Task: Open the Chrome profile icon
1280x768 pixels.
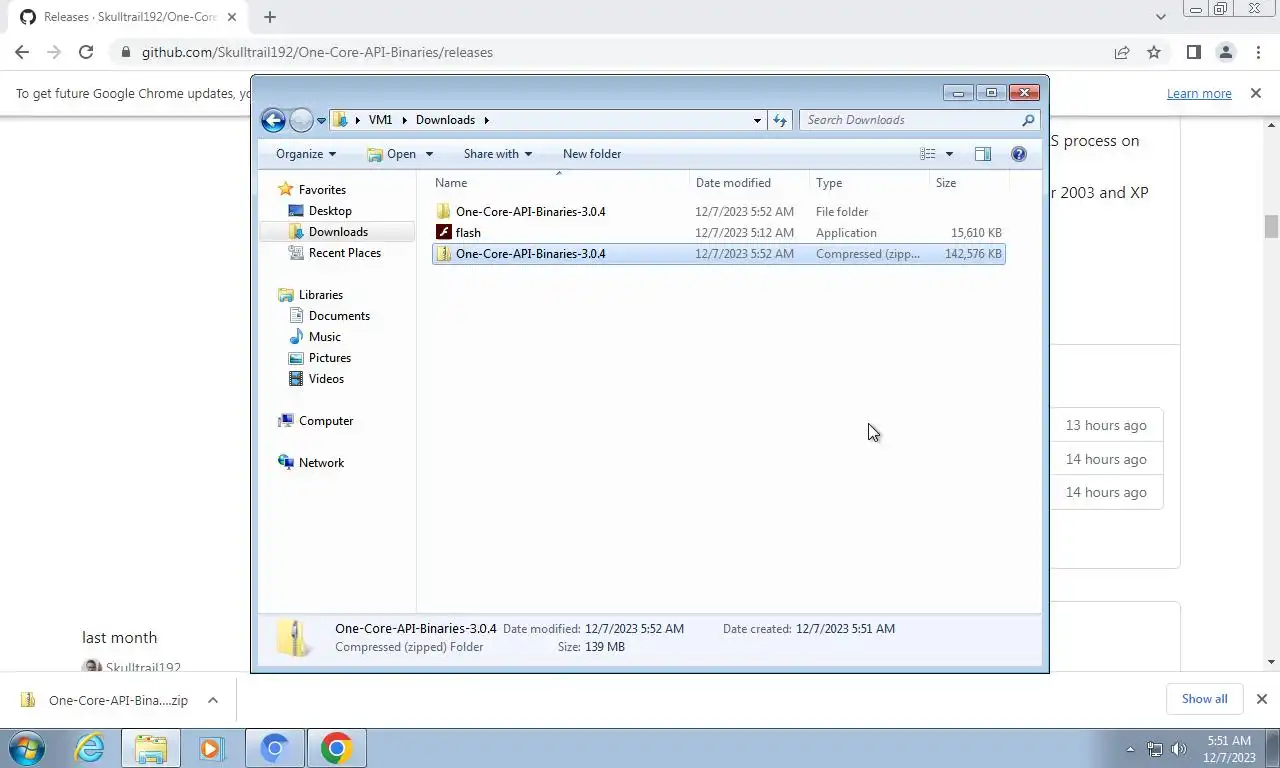Action: point(1225,52)
